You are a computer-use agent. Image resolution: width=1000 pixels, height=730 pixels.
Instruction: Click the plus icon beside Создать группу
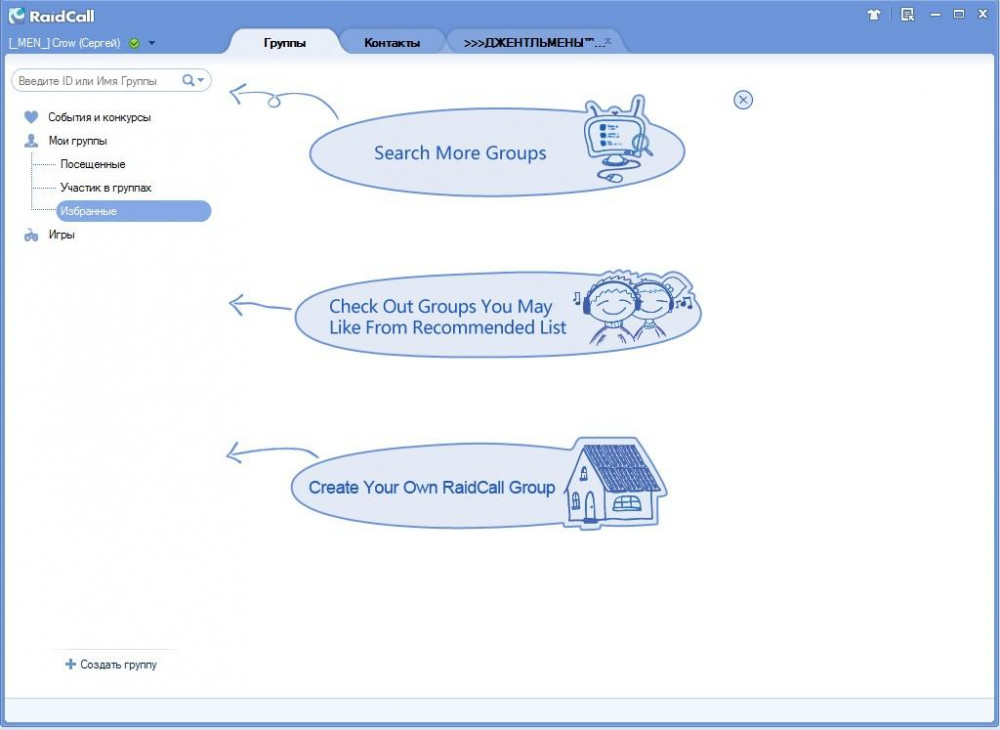coord(70,664)
